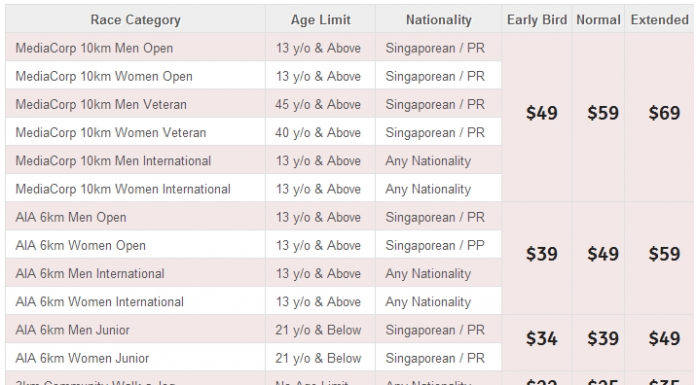Image resolution: width=696 pixels, height=385 pixels.
Task: Click AIA 6km Men Junior category
Action: [x=72, y=330]
